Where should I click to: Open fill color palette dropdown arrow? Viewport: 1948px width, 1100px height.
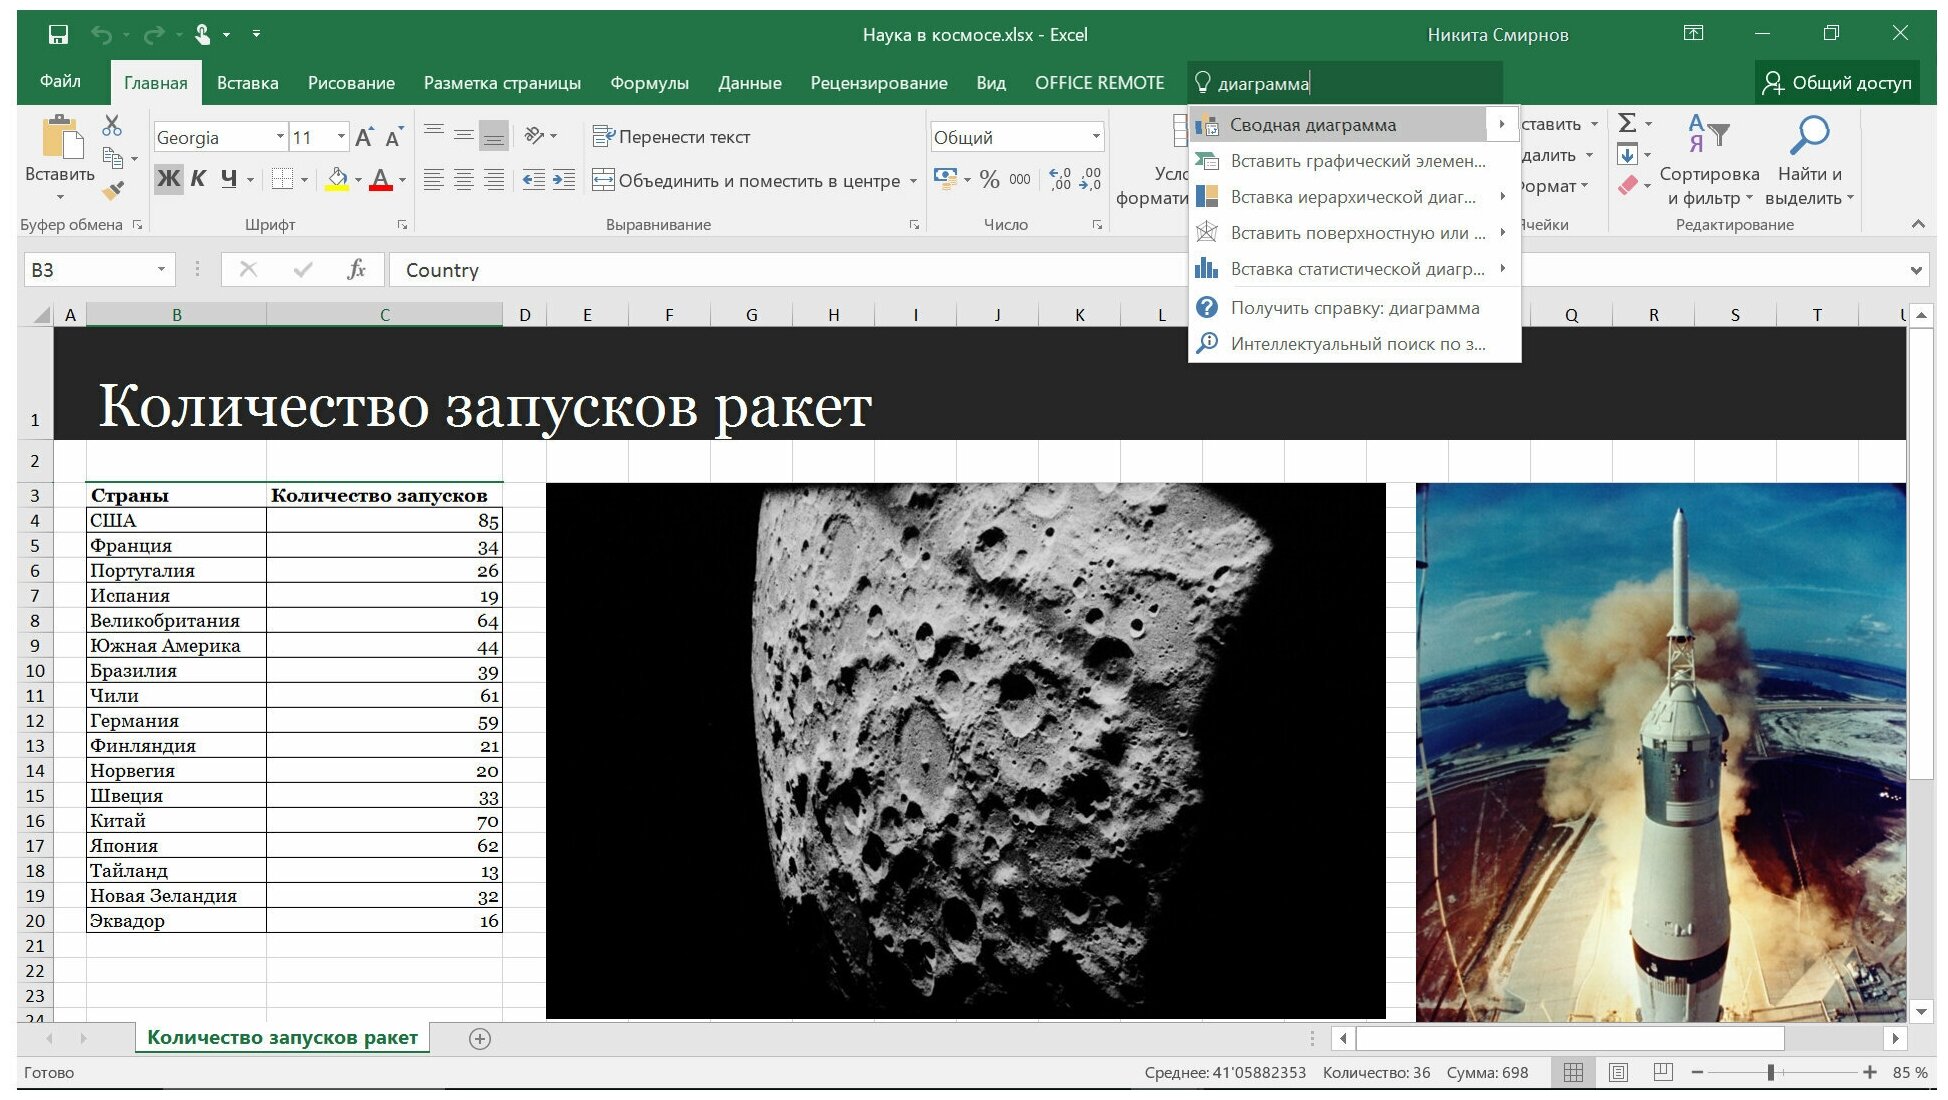click(x=359, y=180)
